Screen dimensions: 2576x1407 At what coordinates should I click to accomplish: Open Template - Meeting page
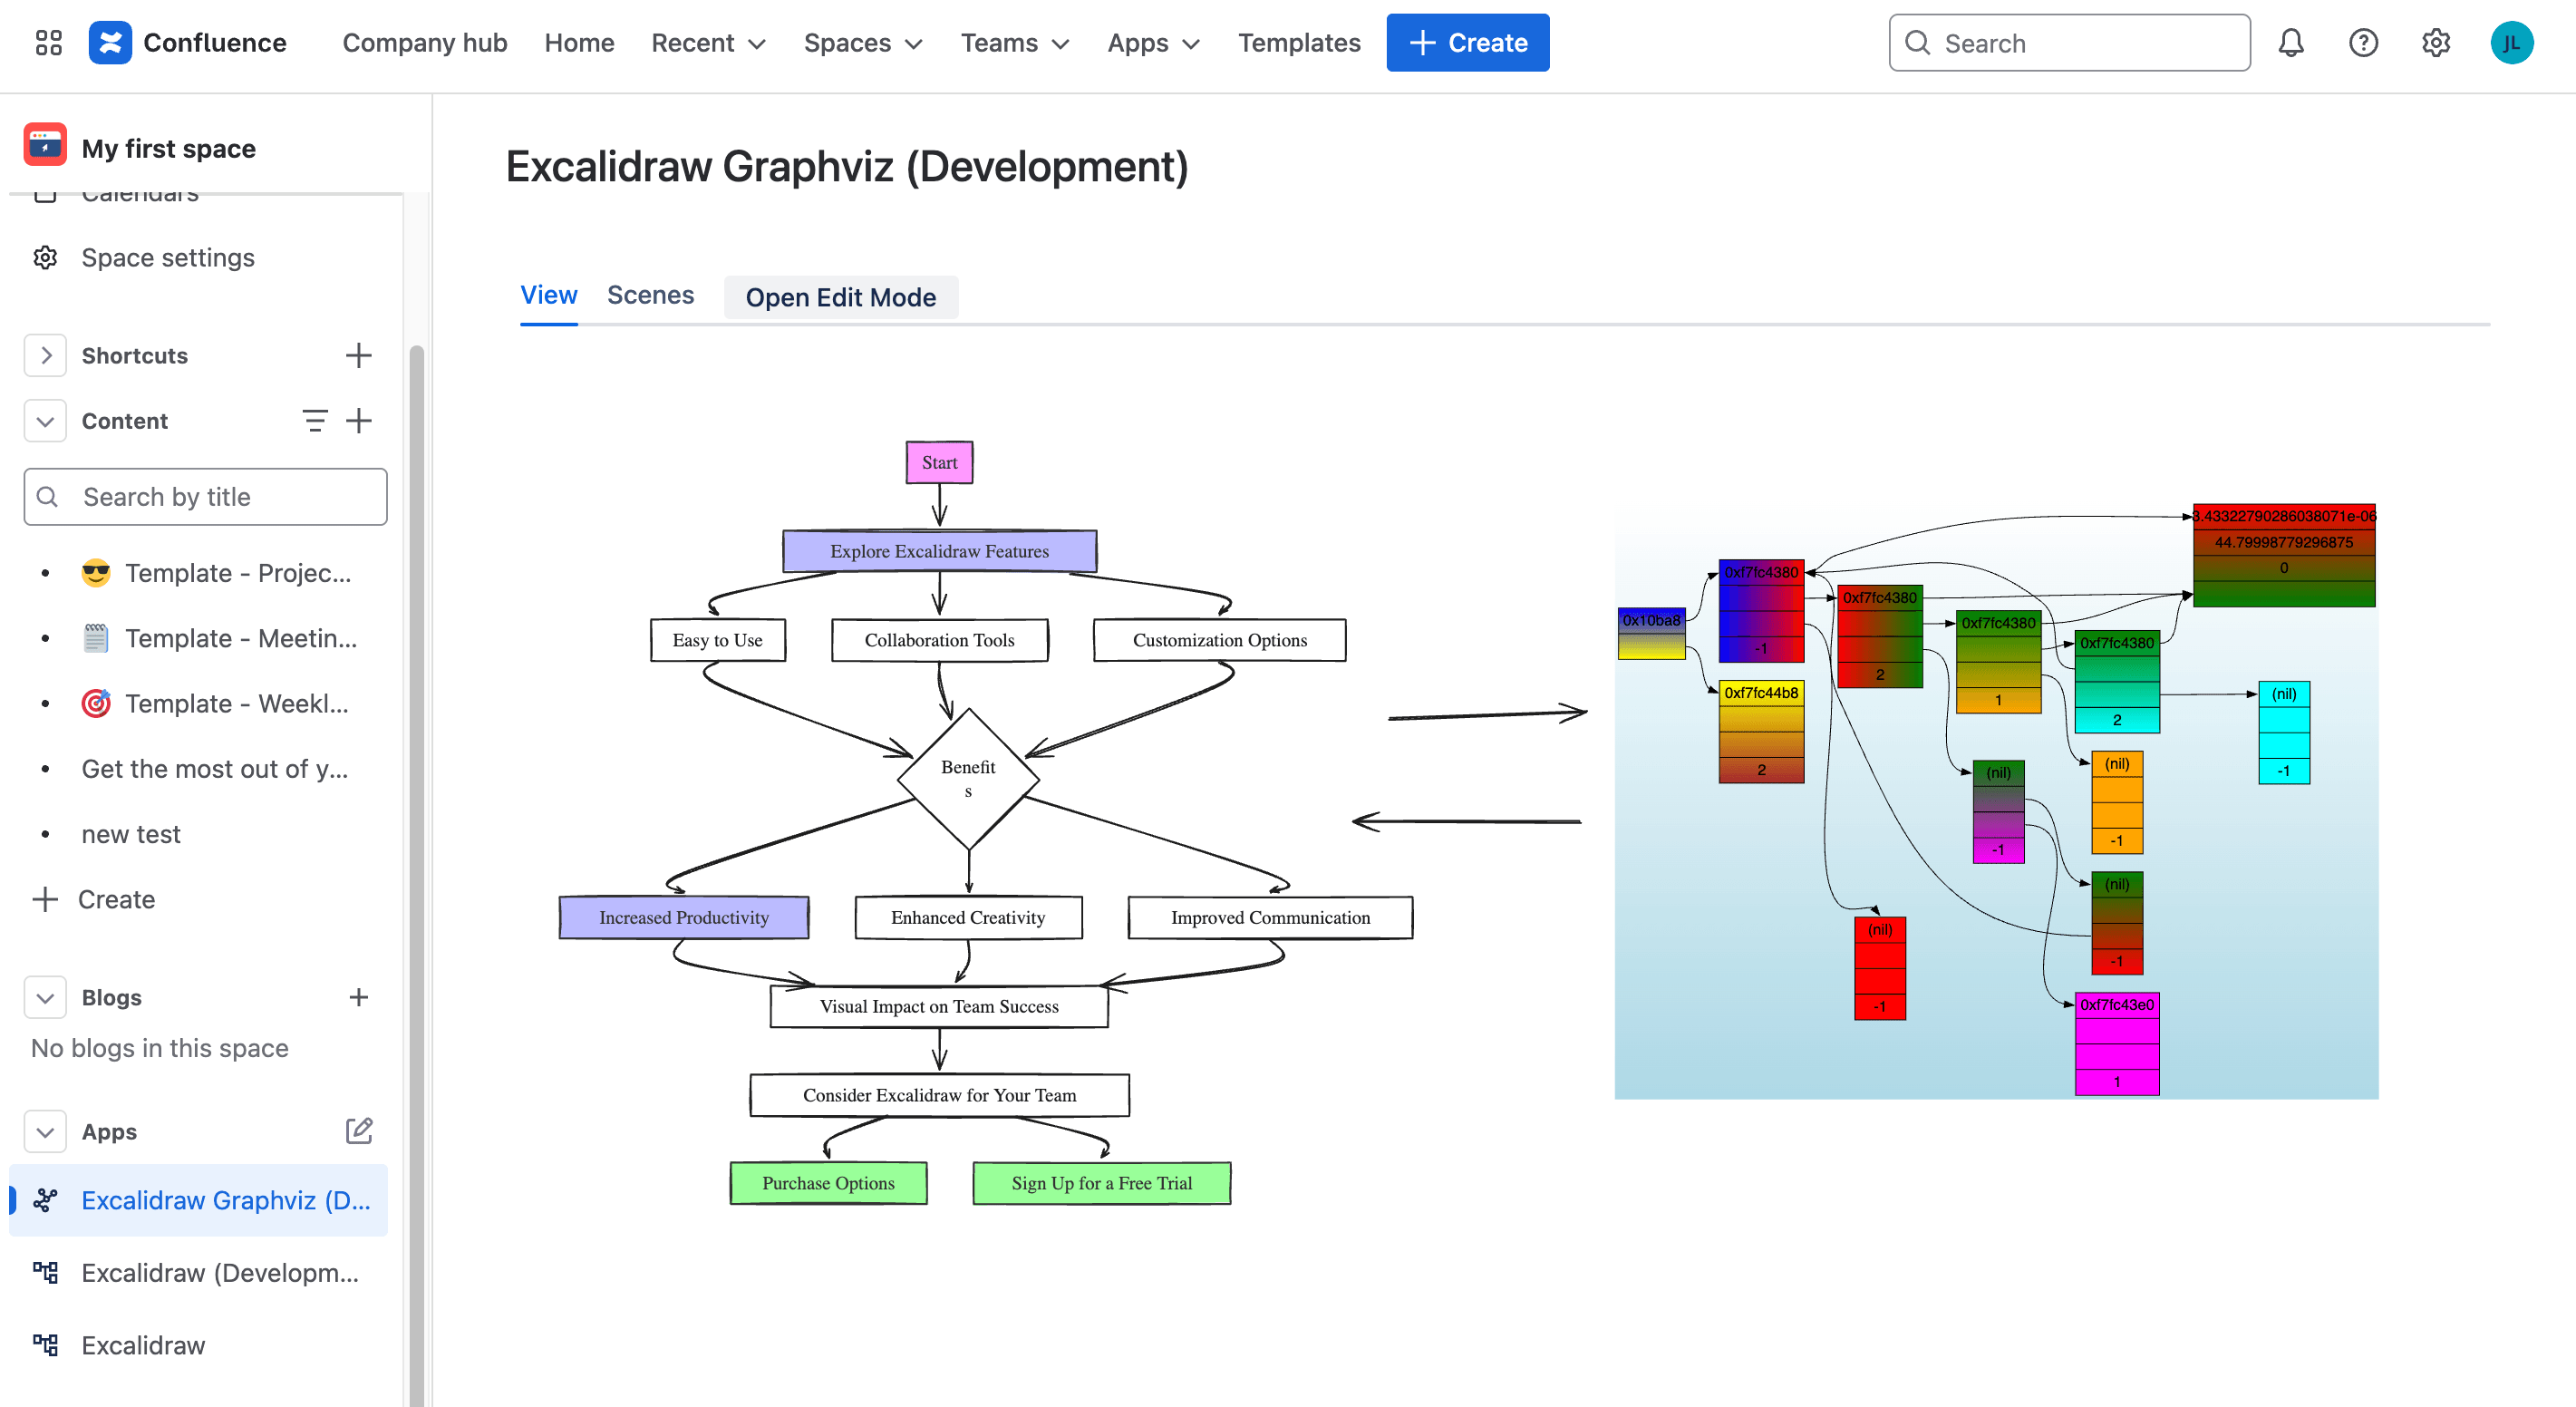[240, 638]
